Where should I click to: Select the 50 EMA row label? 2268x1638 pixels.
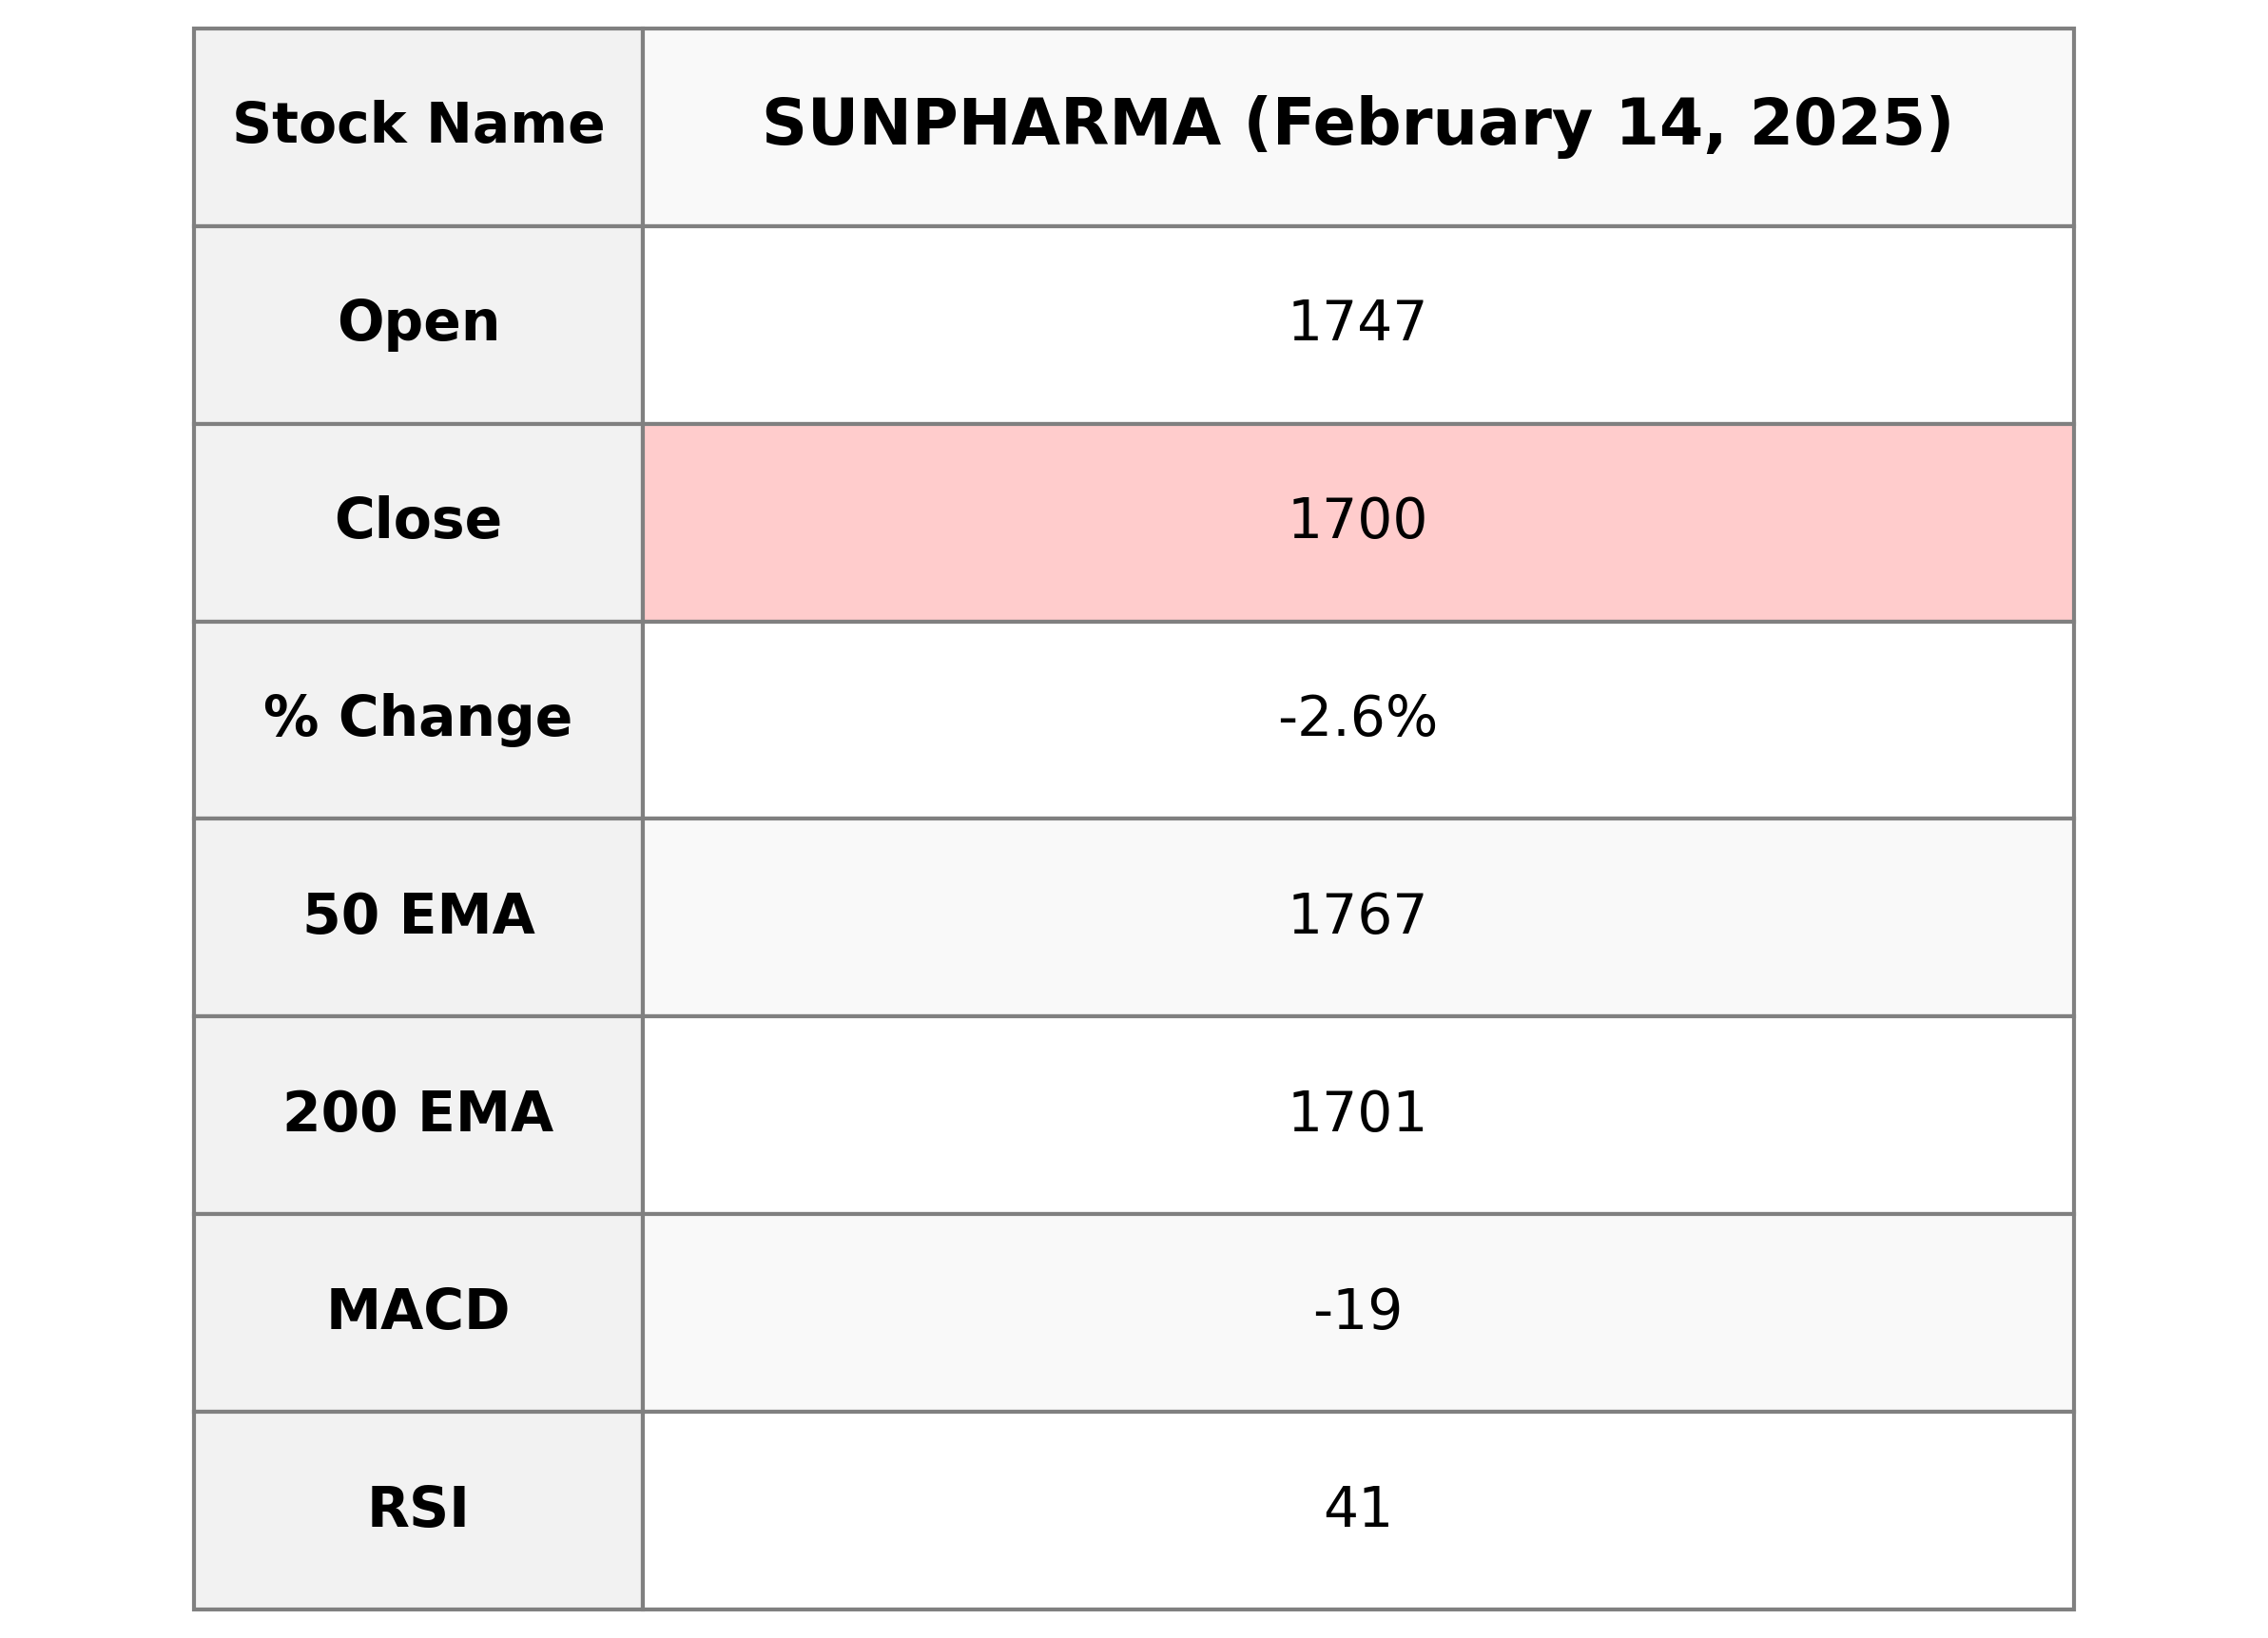tap(418, 915)
